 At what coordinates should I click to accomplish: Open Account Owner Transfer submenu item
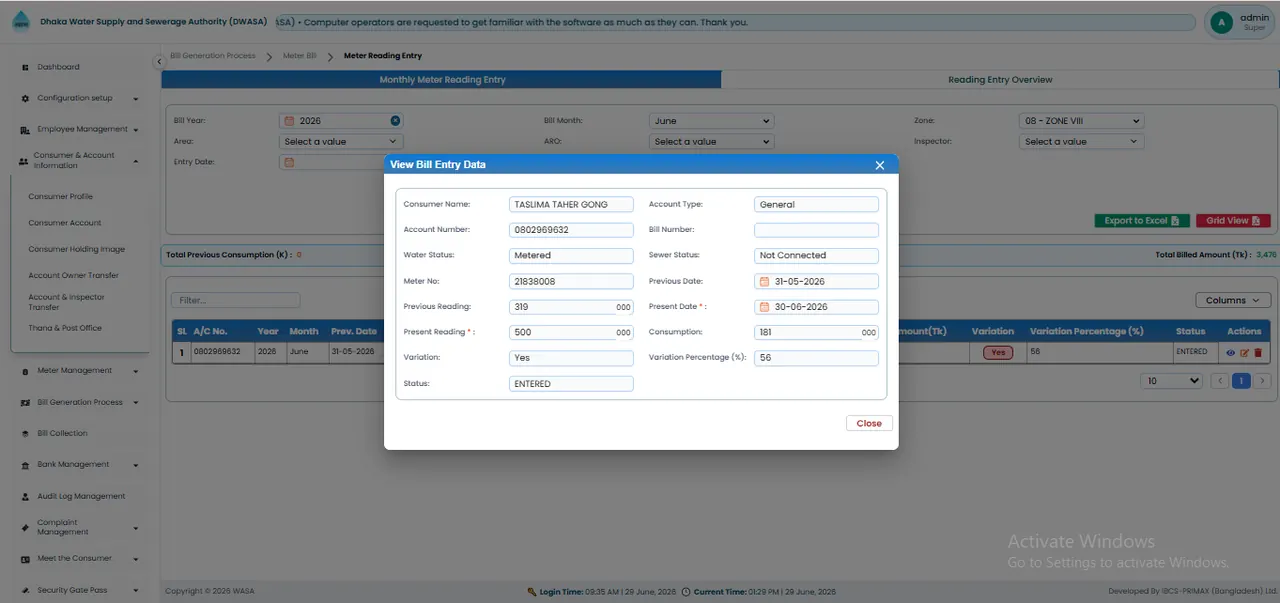[x=73, y=275]
